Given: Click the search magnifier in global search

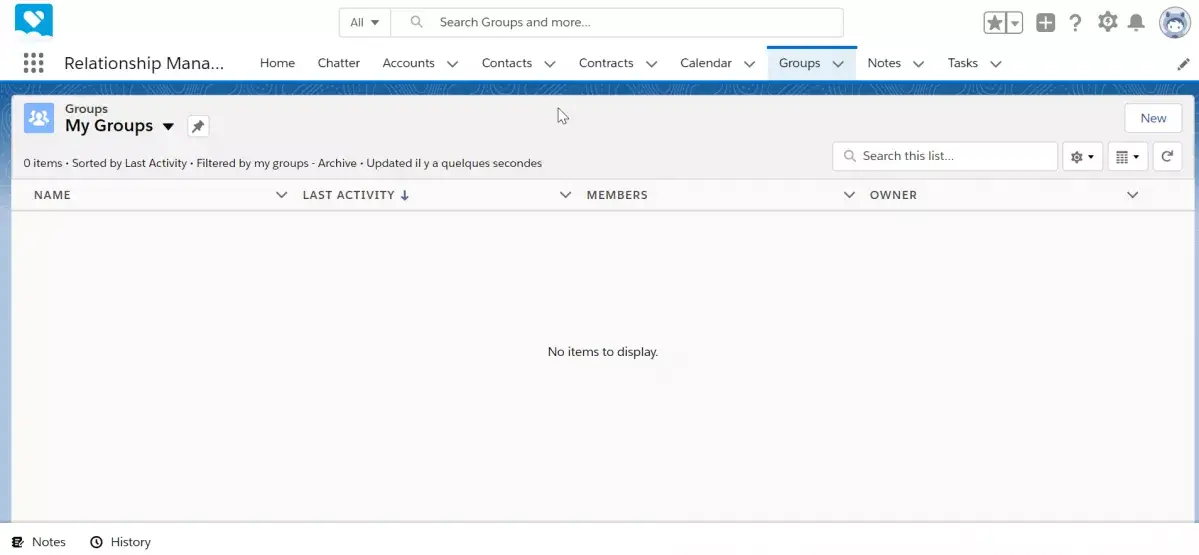Looking at the screenshot, I should pyautogui.click(x=417, y=22).
